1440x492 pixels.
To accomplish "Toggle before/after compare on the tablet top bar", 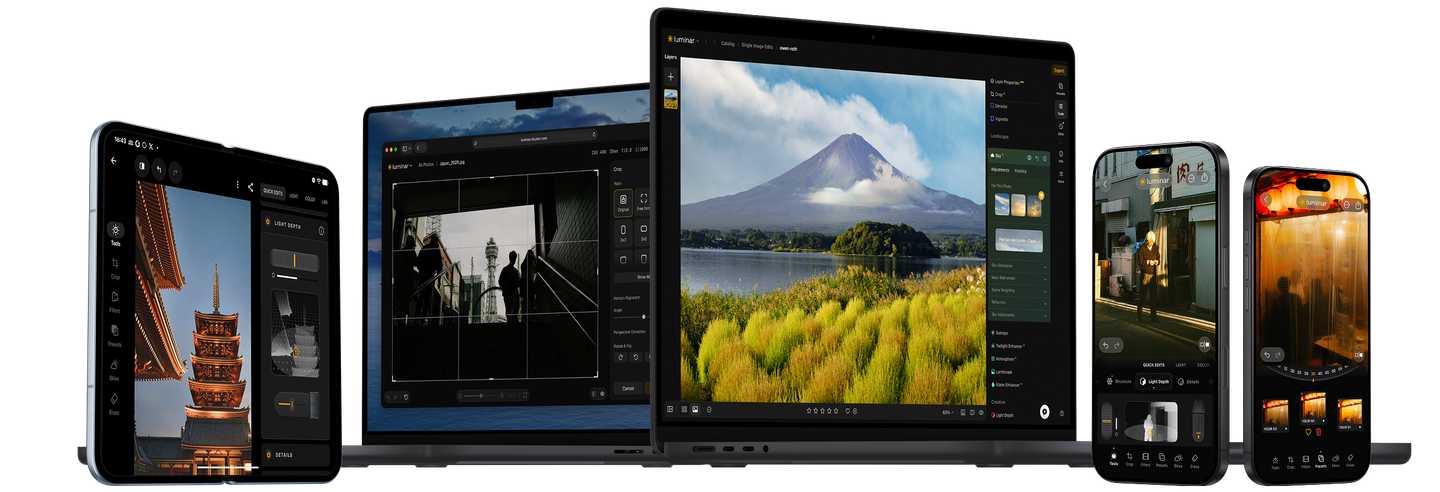I will tap(142, 167).
